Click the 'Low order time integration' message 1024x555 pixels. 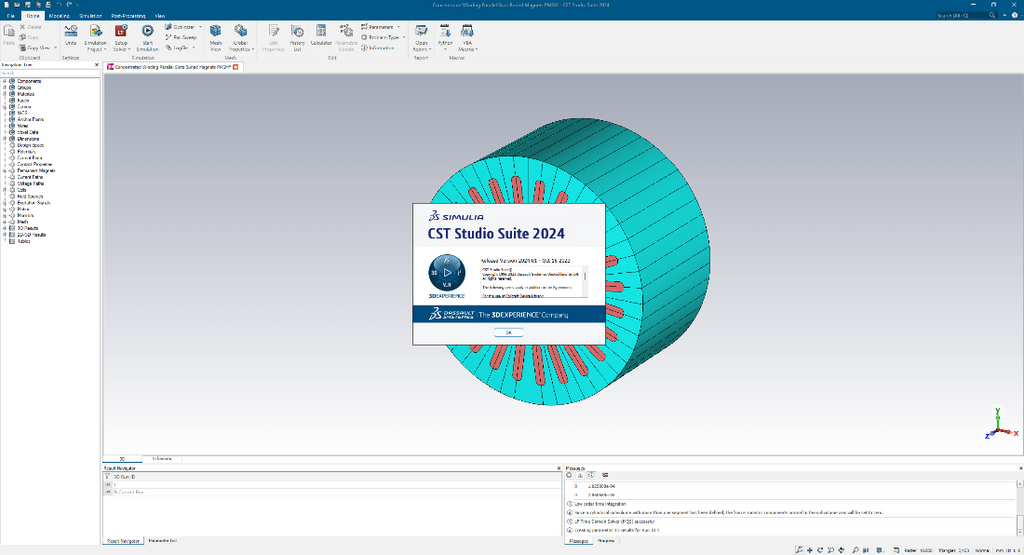pos(600,504)
